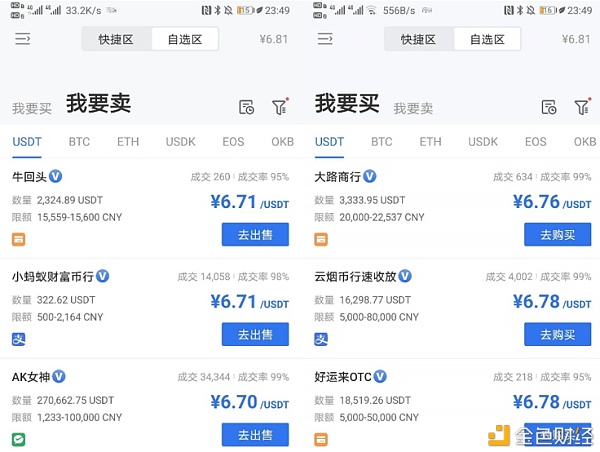Screen dimensions: 600x452
Task: Tap WeChat payment icon of AK女神
Action: click(x=18, y=439)
